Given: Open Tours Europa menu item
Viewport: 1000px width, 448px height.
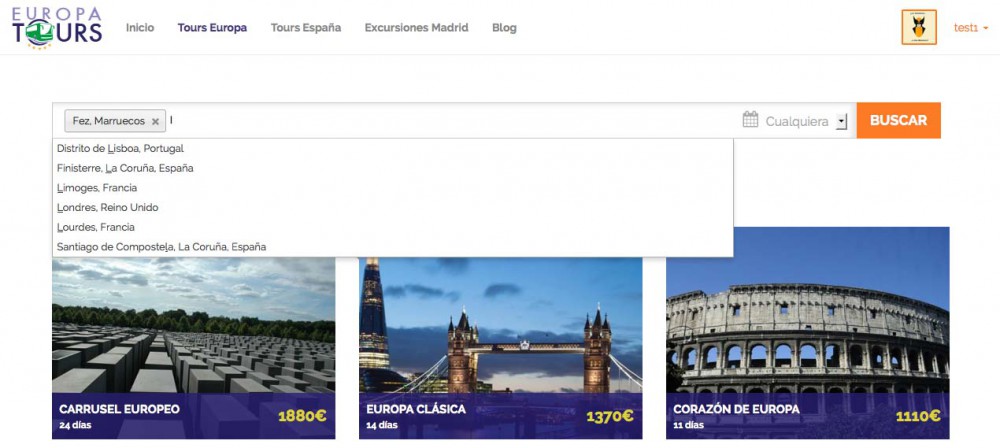Looking at the screenshot, I should point(212,28).
